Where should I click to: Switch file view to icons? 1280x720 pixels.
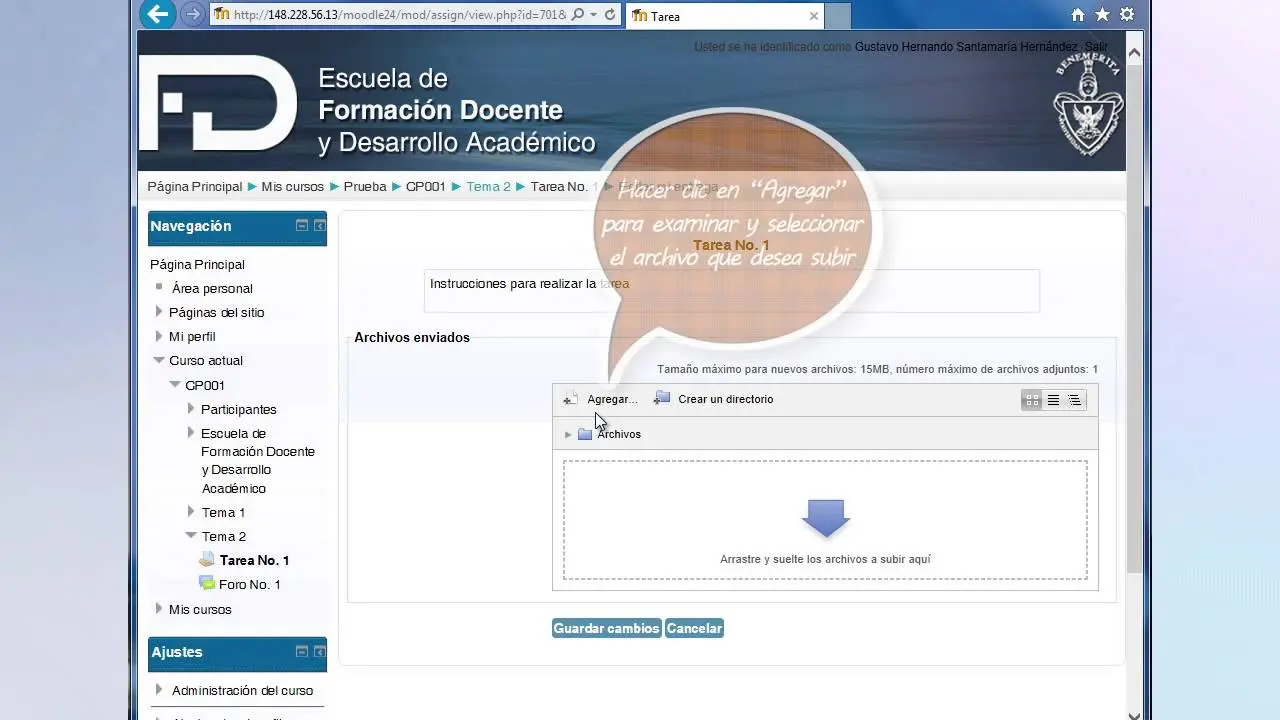click(1031, 400)
